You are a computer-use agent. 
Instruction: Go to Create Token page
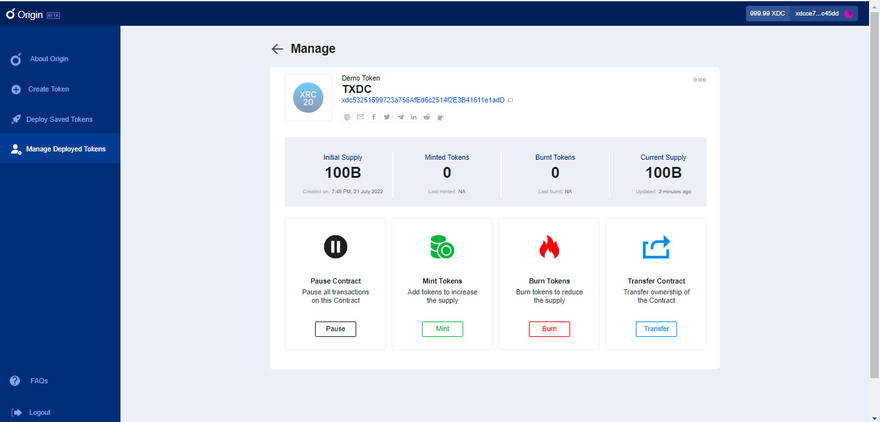pos(48,89)
